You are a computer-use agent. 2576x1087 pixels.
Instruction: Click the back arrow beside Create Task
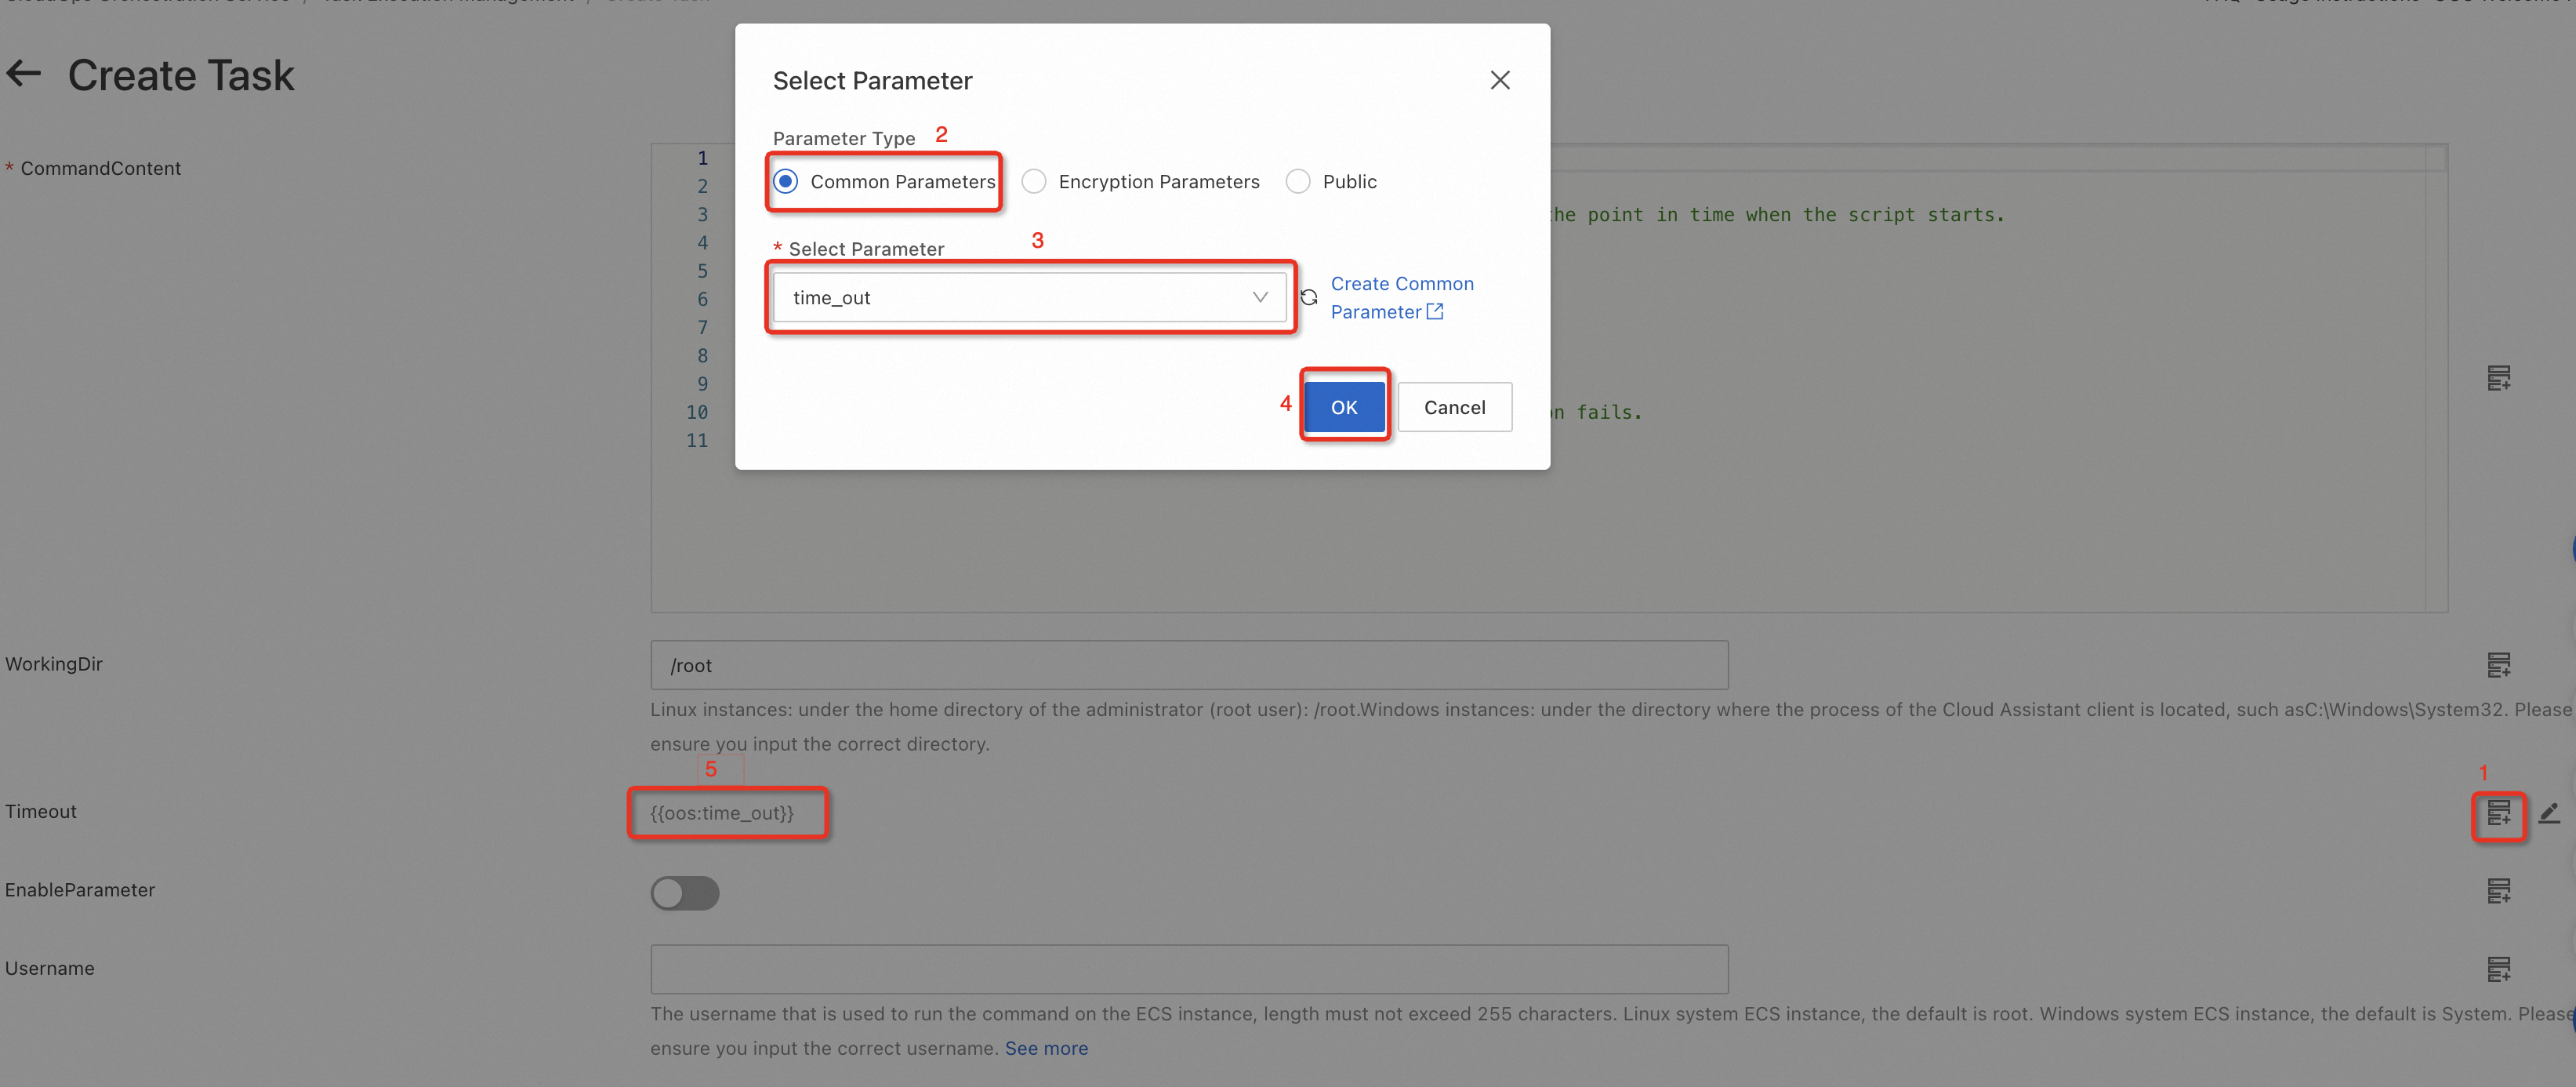coord(24,74)
